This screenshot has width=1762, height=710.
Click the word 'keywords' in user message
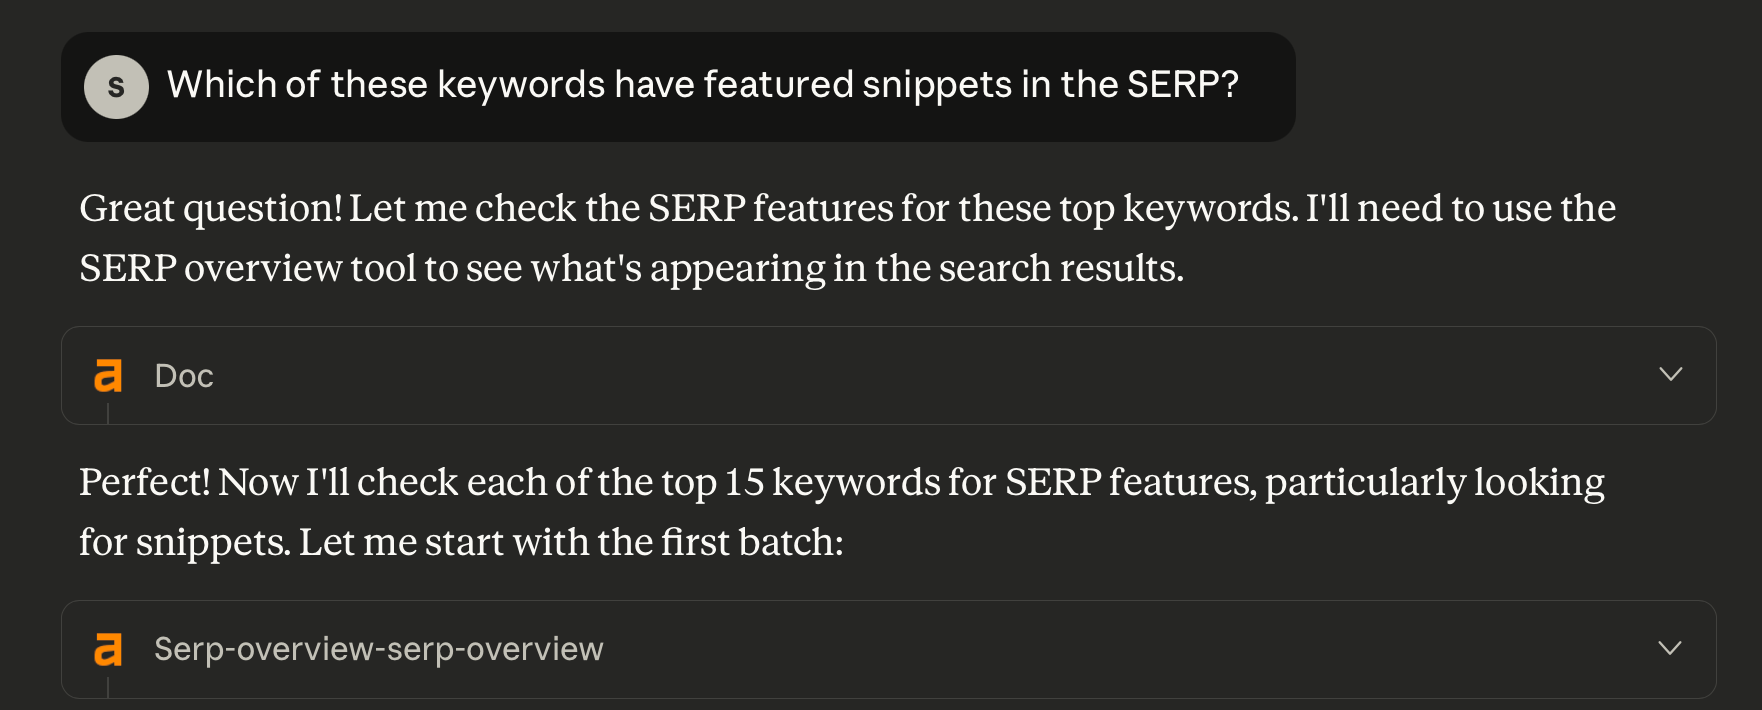click(x=521, y=85)
